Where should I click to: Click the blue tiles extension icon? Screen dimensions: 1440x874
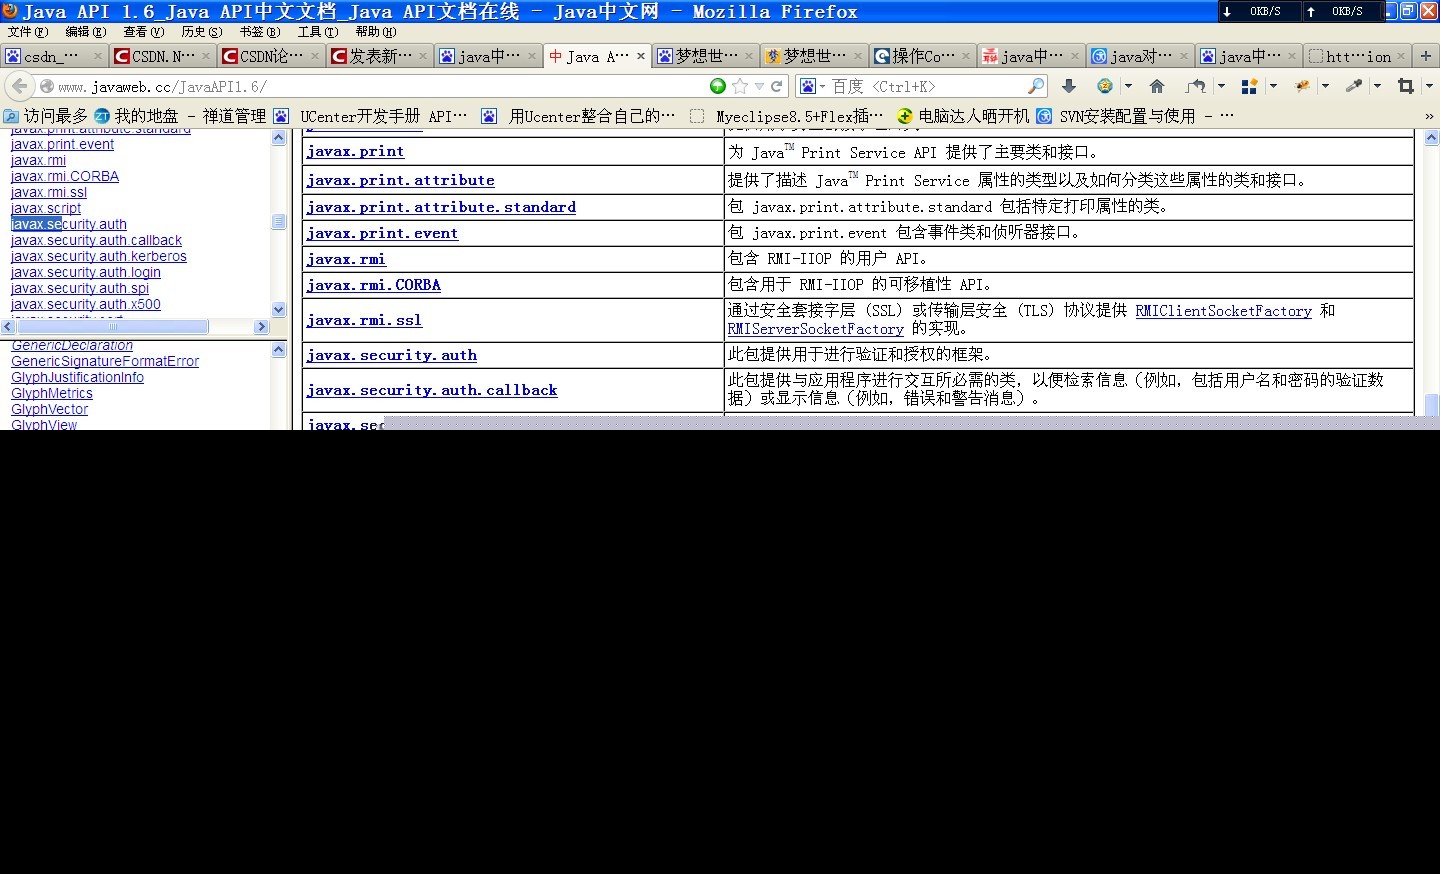coord(1249,86)
